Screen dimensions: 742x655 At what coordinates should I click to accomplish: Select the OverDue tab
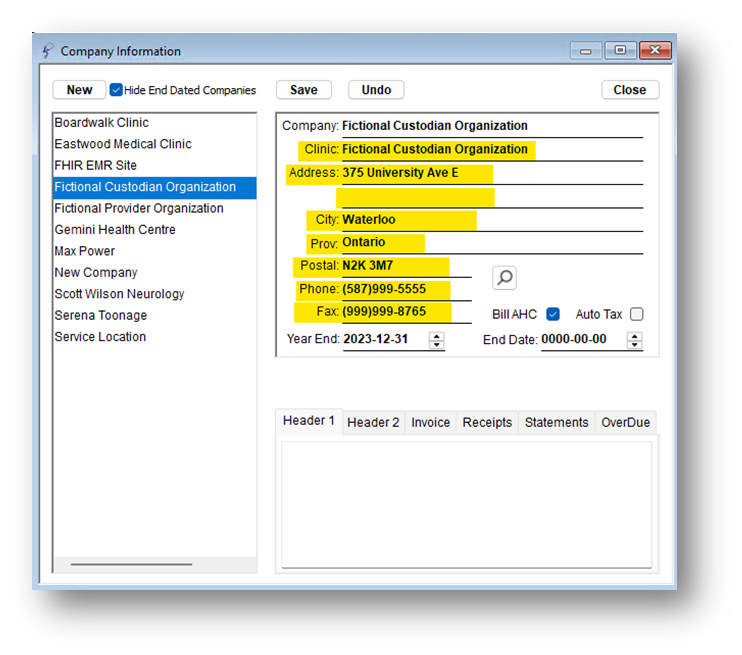625,423
